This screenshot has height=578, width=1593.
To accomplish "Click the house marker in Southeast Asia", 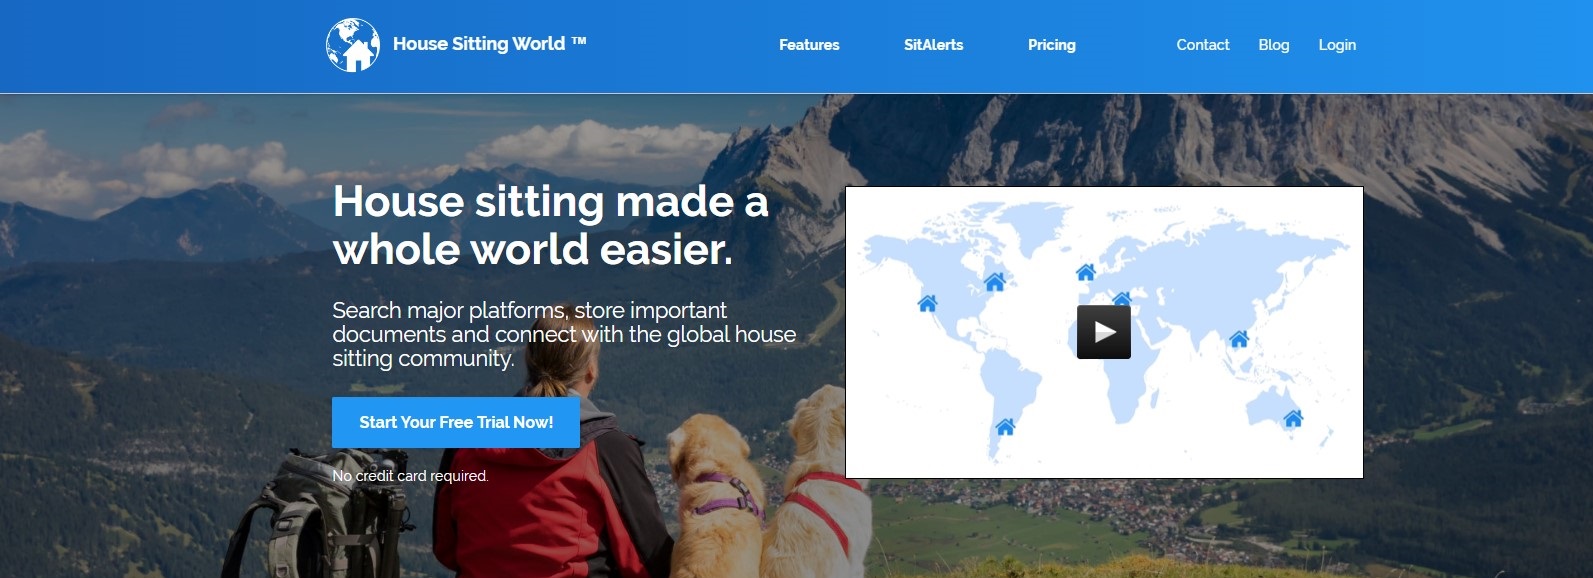I will tap(1239, 339).
